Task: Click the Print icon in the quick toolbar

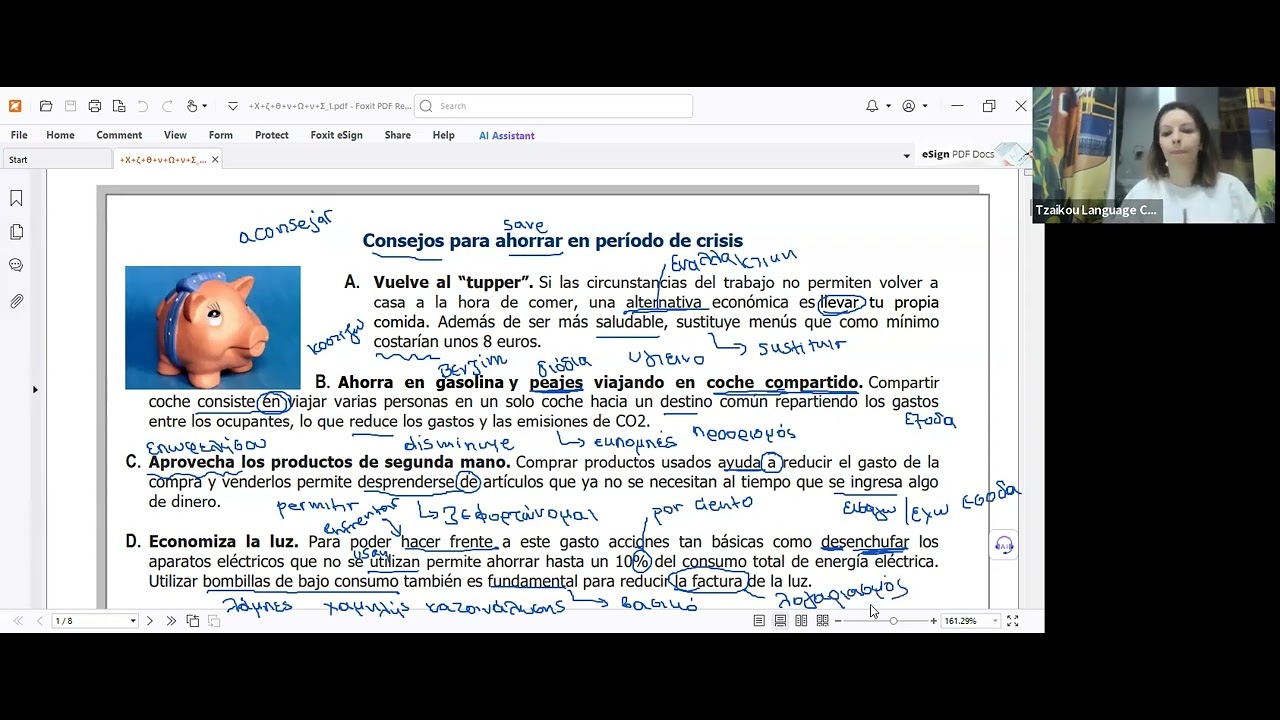Action: point(95,106)
